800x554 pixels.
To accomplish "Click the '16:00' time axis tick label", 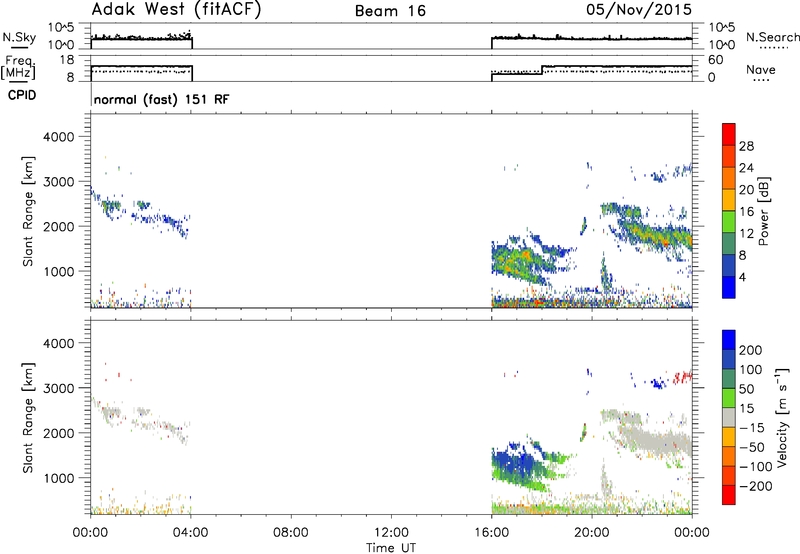I will click(491, 532).
